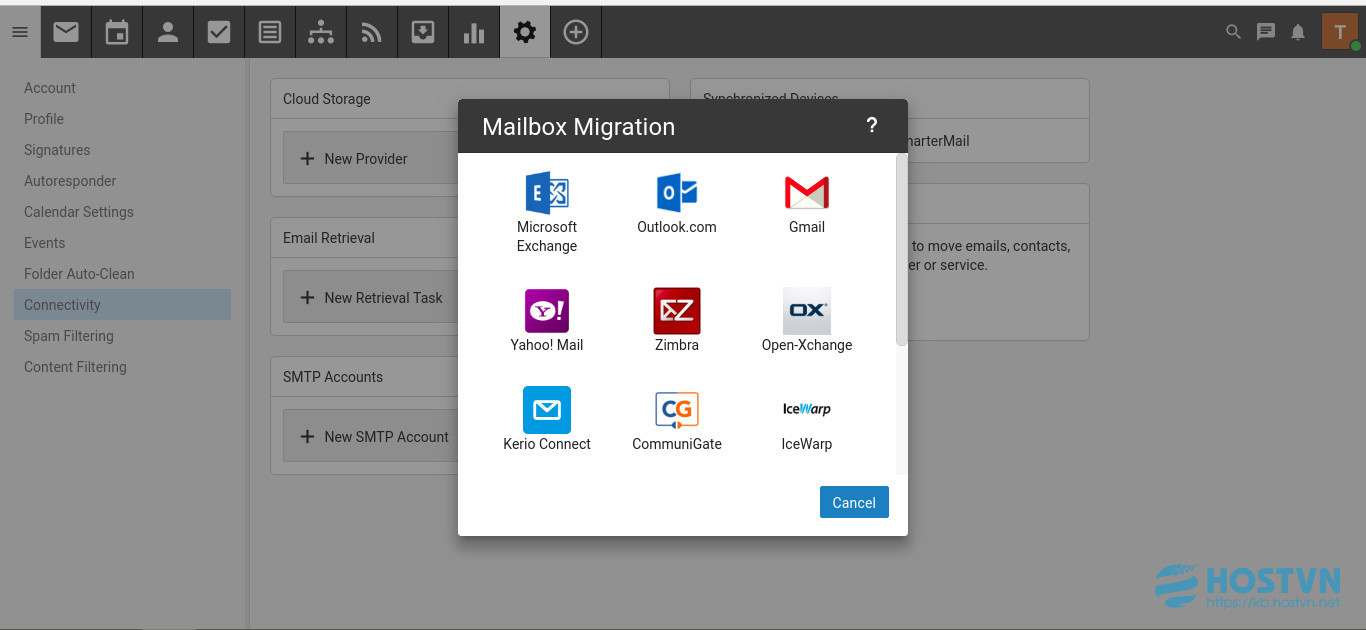Open the Settings gear icon

point(525,32)
